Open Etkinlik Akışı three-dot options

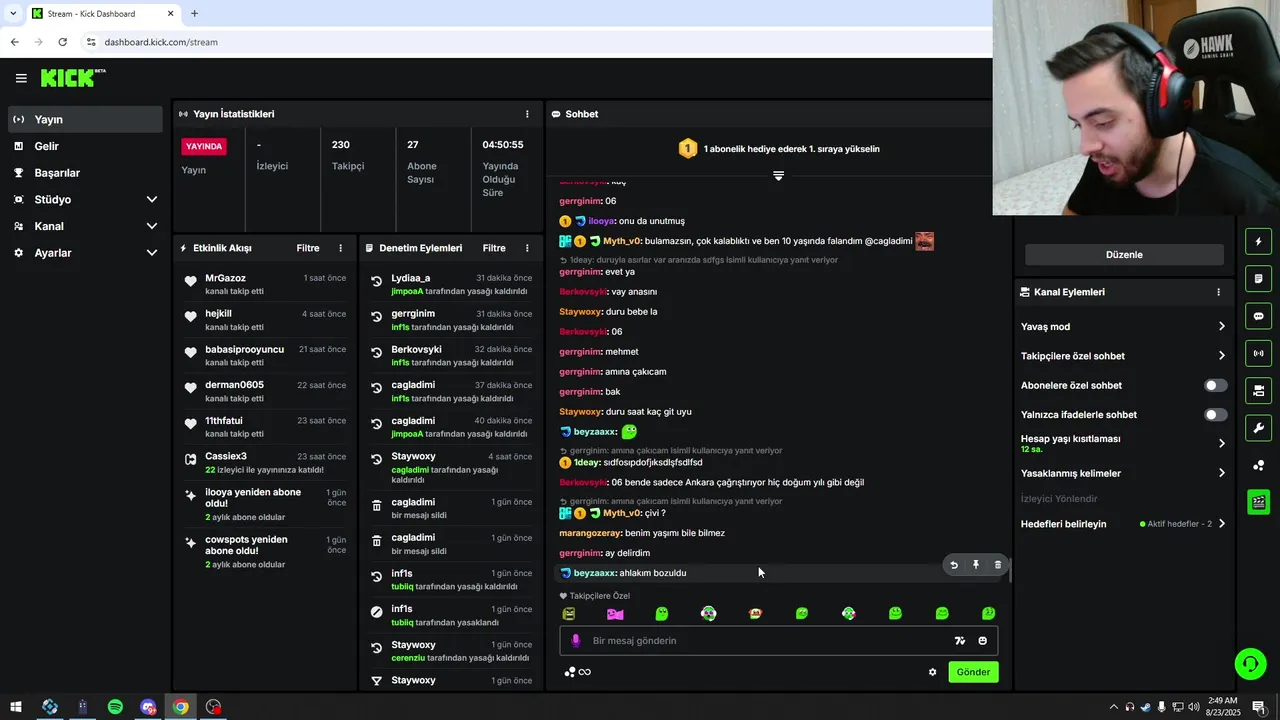coord(340,248)
